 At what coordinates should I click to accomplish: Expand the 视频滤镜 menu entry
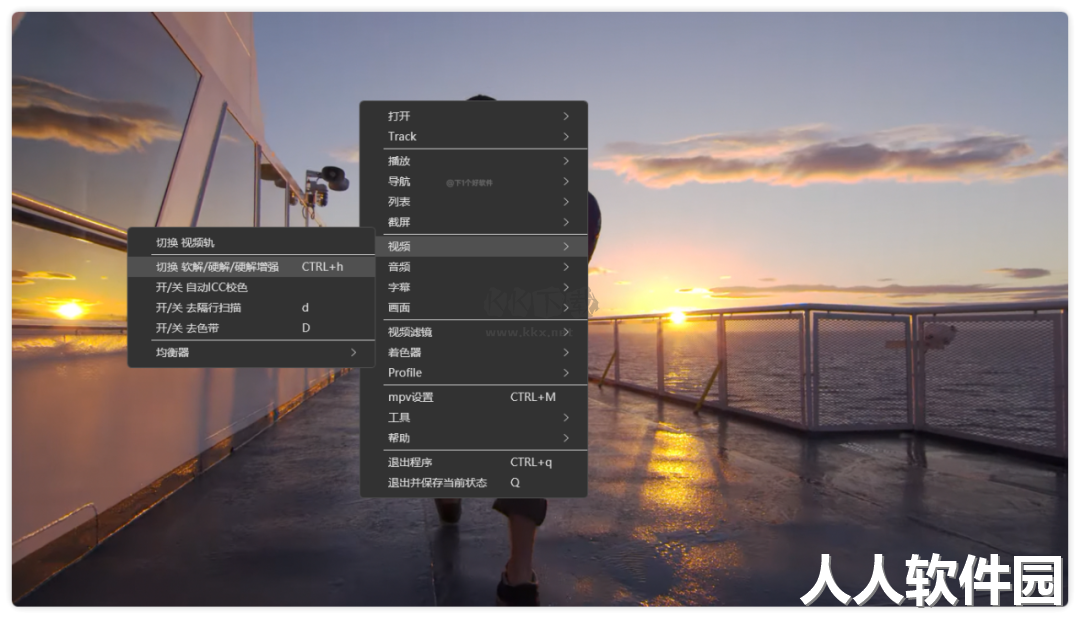coord(474,331)
